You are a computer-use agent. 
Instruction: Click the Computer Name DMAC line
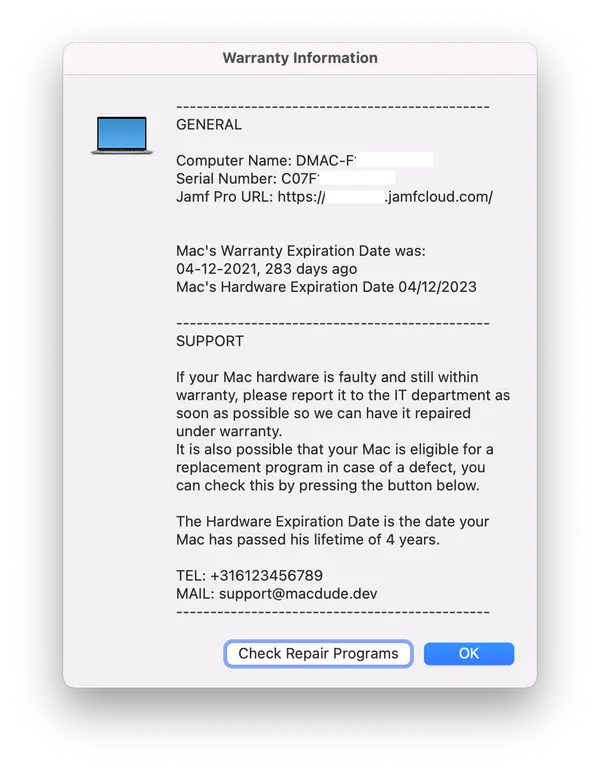(304, 160)
